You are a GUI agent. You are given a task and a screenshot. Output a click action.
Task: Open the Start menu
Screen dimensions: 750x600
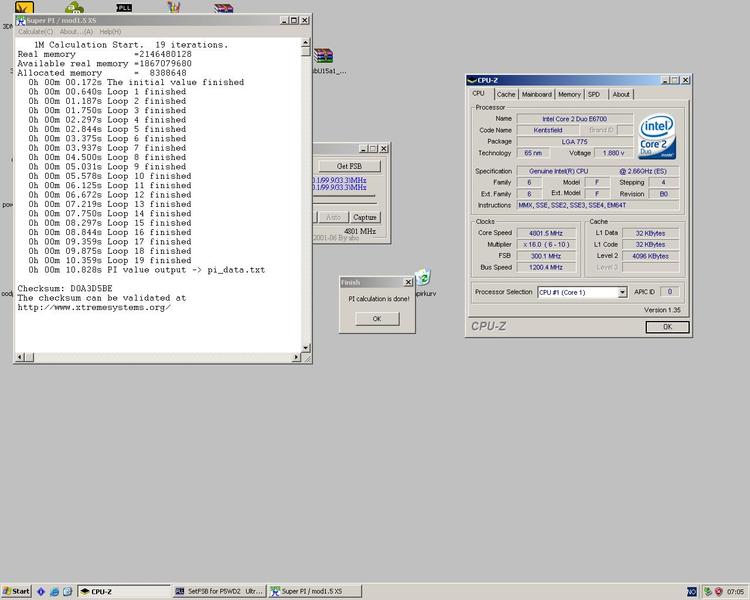(16, 591)
